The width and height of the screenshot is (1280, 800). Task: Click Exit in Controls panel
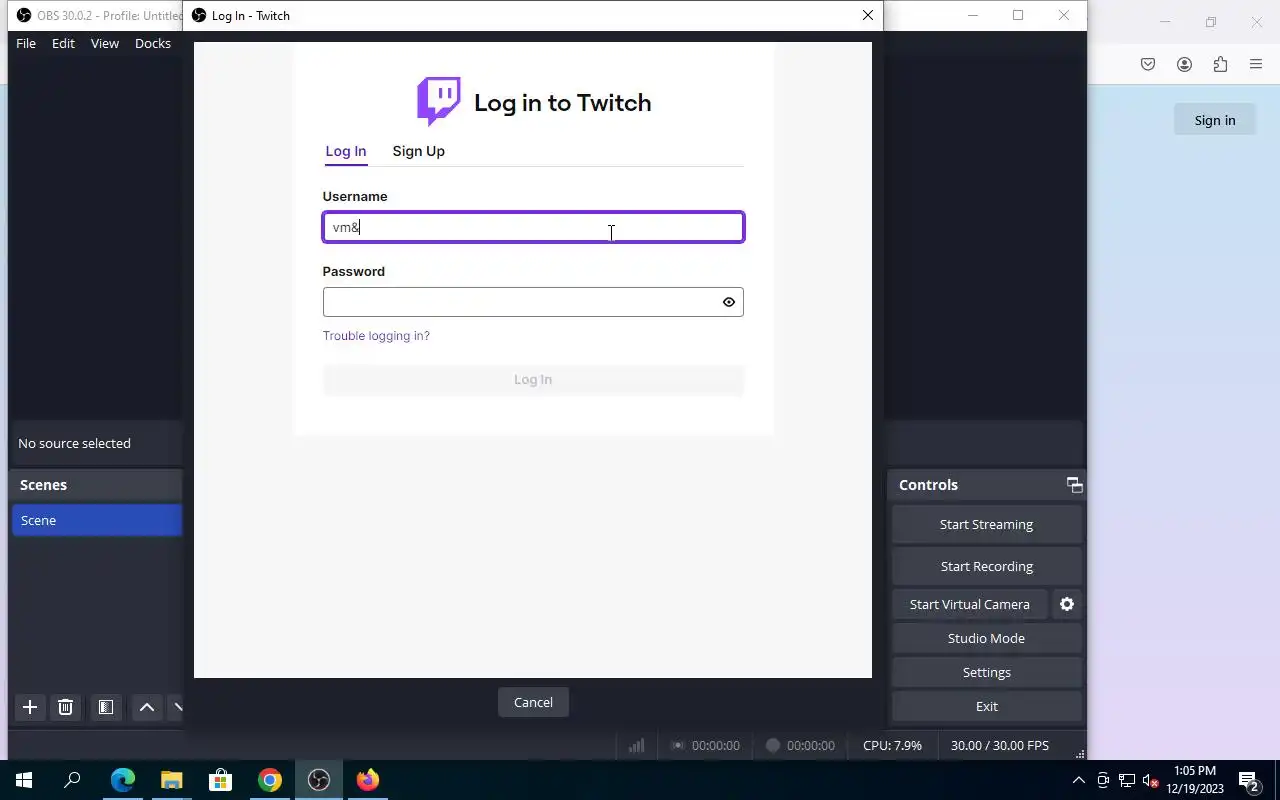[986, 706]
